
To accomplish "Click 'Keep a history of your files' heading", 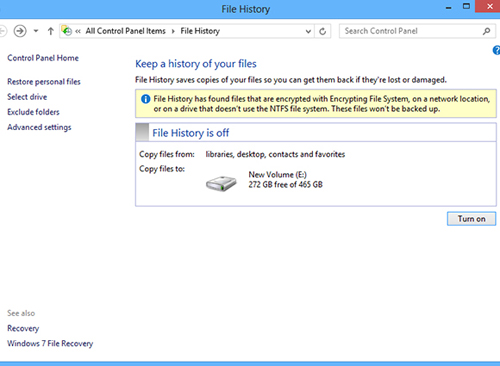I will click(x=196, y=64).
